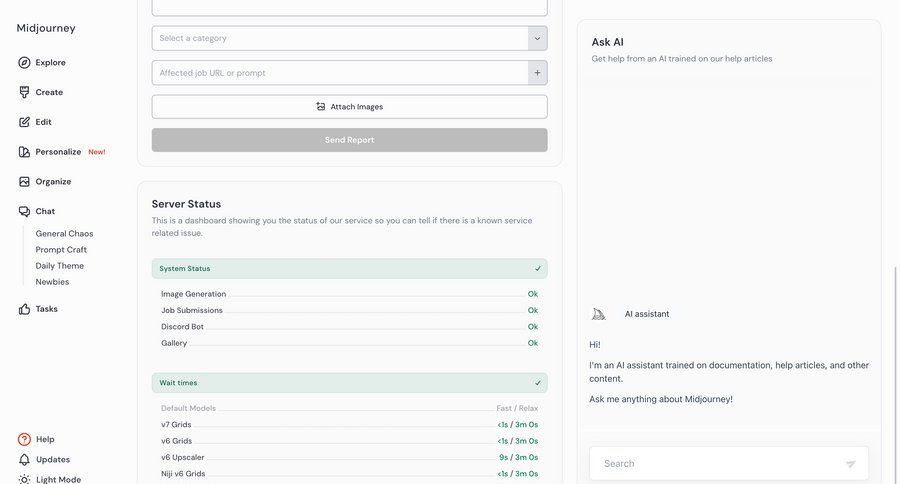
Task: Open the General Chaos chat room
Action: [x=64, y=234]
